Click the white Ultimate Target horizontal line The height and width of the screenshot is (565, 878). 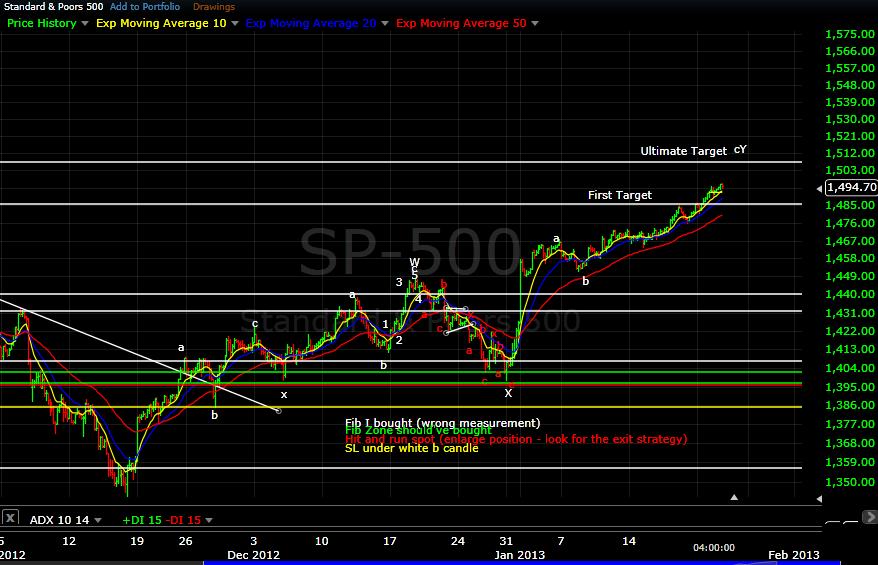(x=400, y=162)
